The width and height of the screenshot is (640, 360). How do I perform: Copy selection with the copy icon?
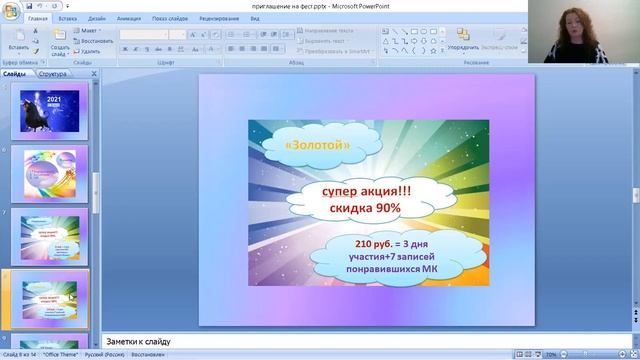pos(36,41)
